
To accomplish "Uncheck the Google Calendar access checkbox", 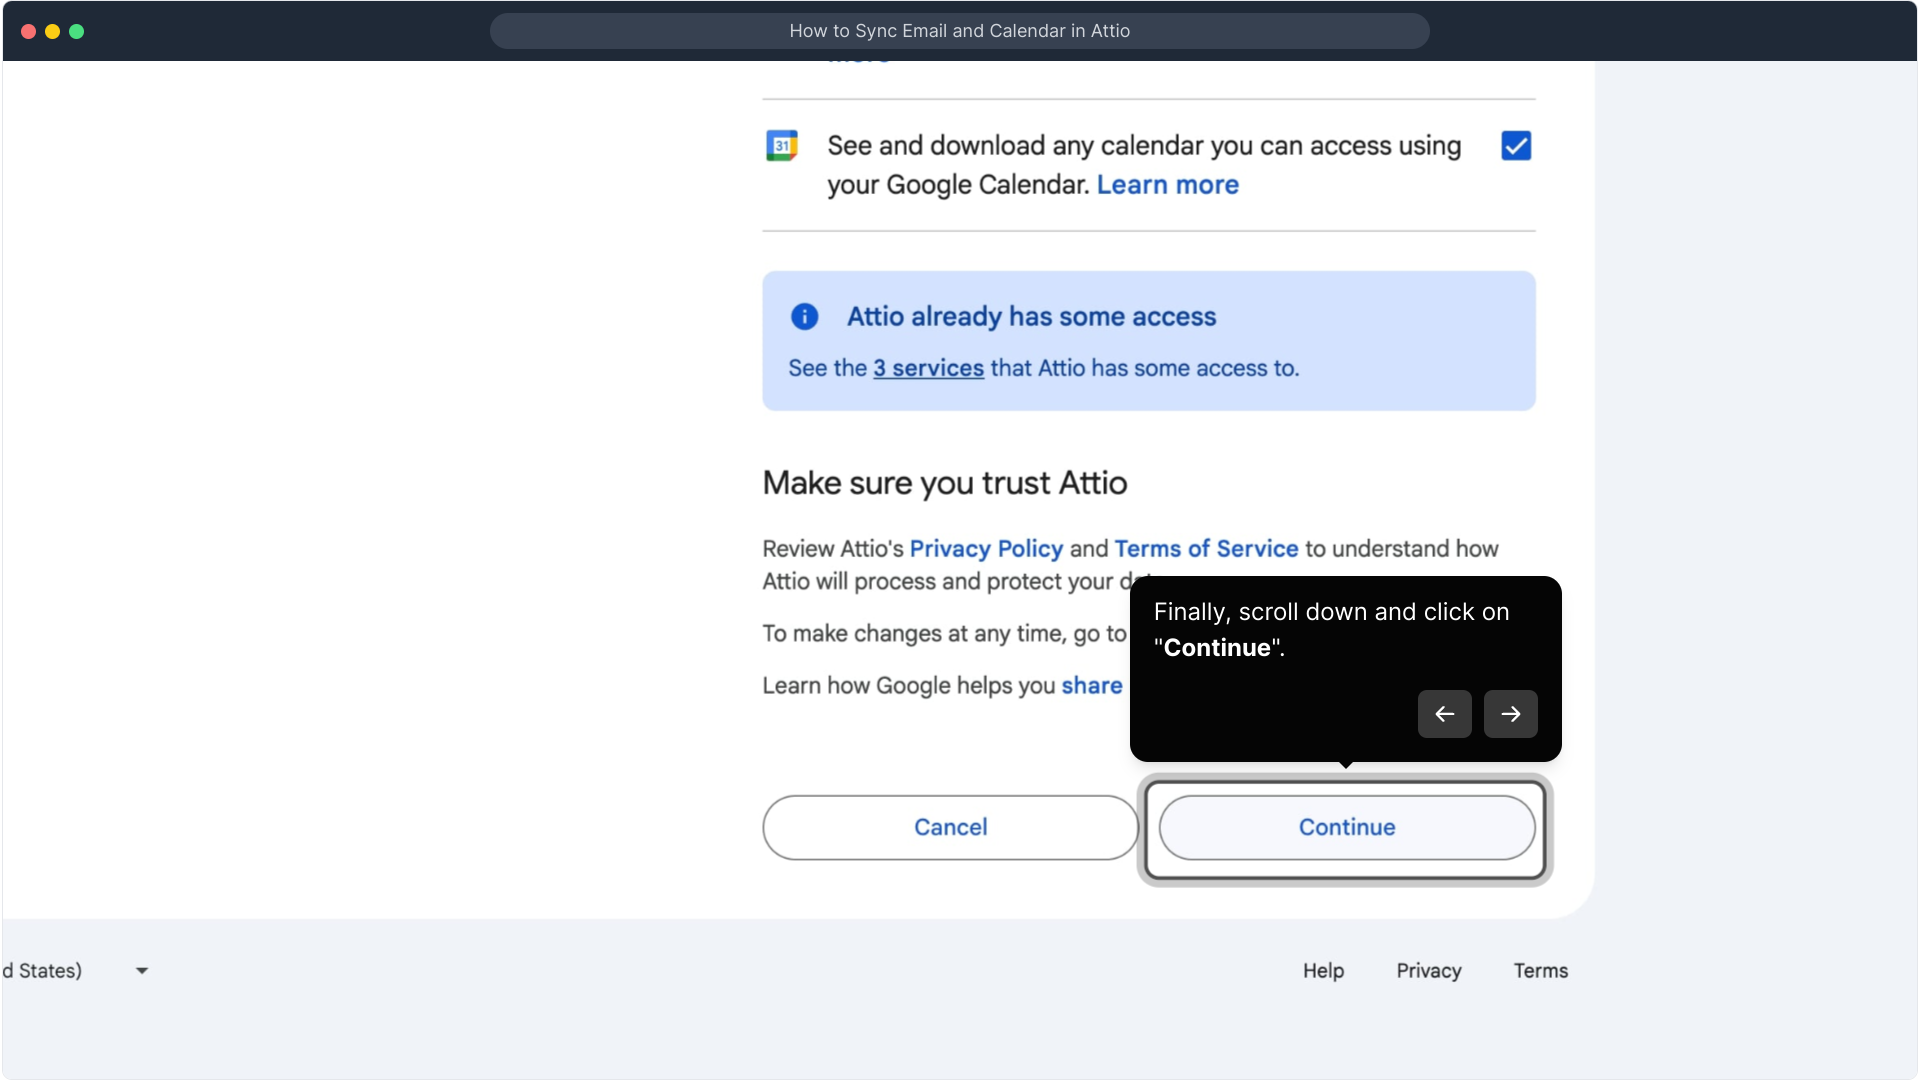I will coord(1516,146).
